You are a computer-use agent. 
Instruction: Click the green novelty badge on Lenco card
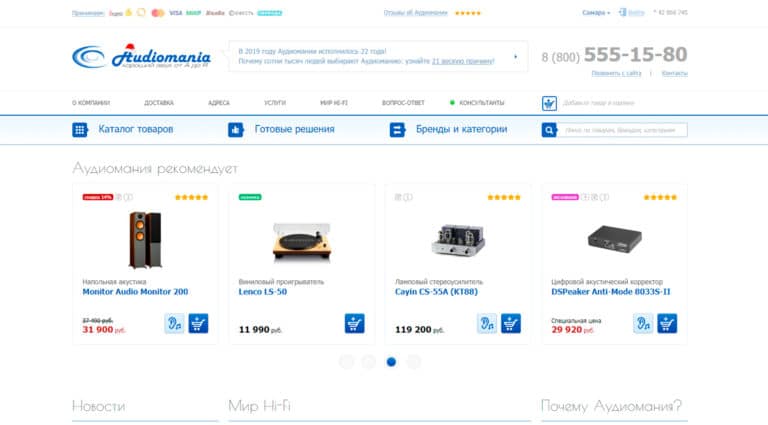click(250, 197)
